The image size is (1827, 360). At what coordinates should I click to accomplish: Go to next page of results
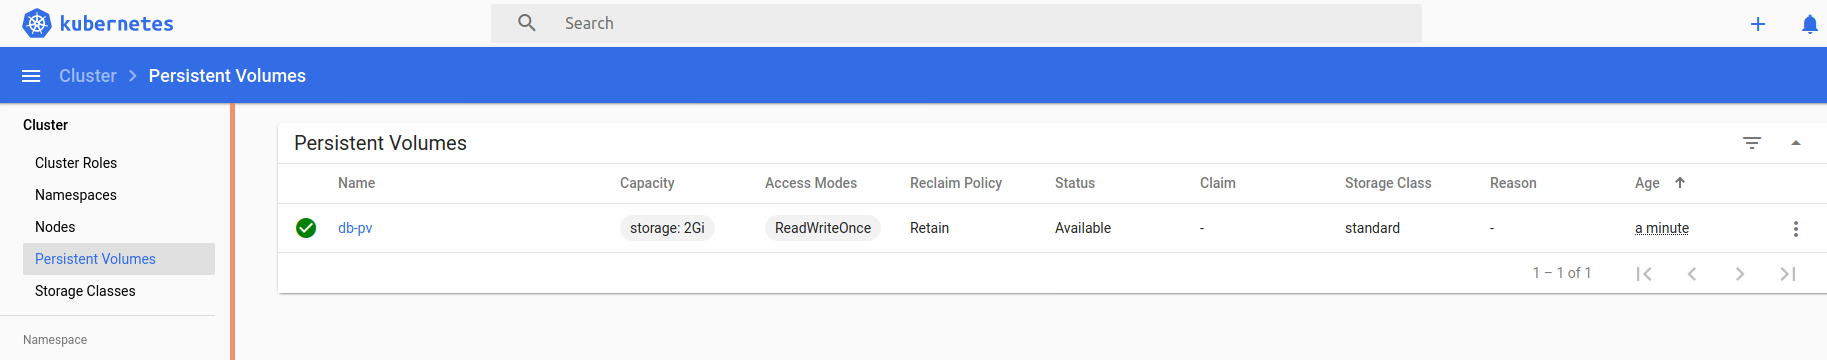[1740, 274]
